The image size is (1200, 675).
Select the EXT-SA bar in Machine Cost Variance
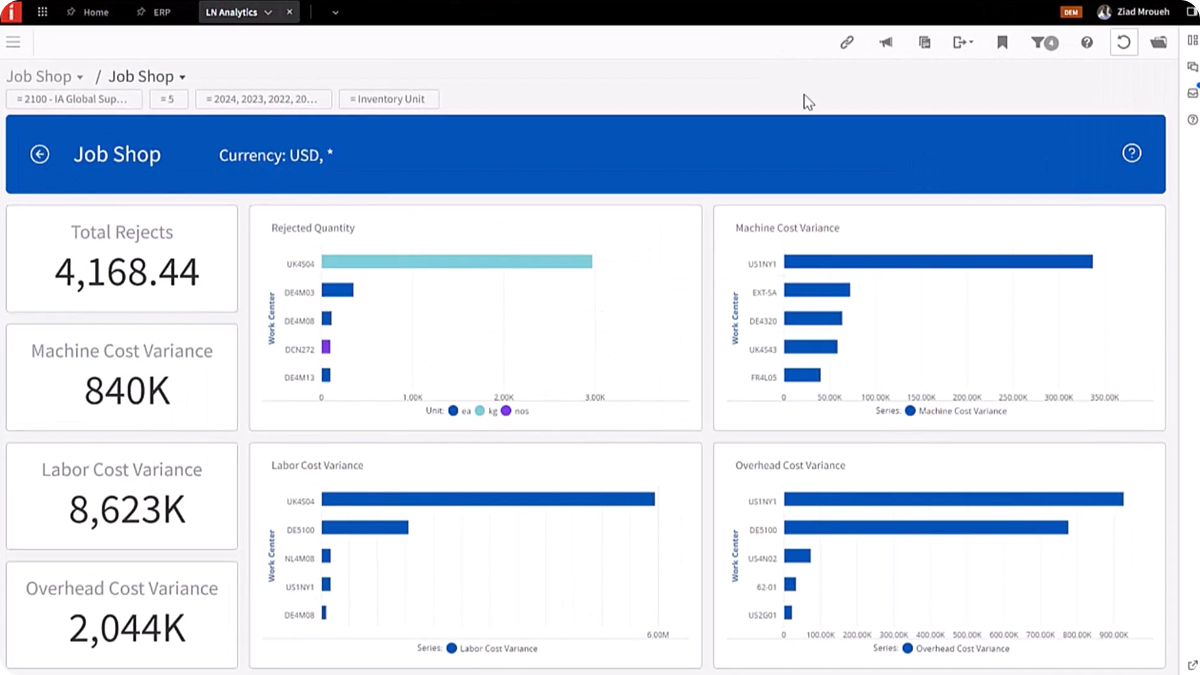coord(817,290)
